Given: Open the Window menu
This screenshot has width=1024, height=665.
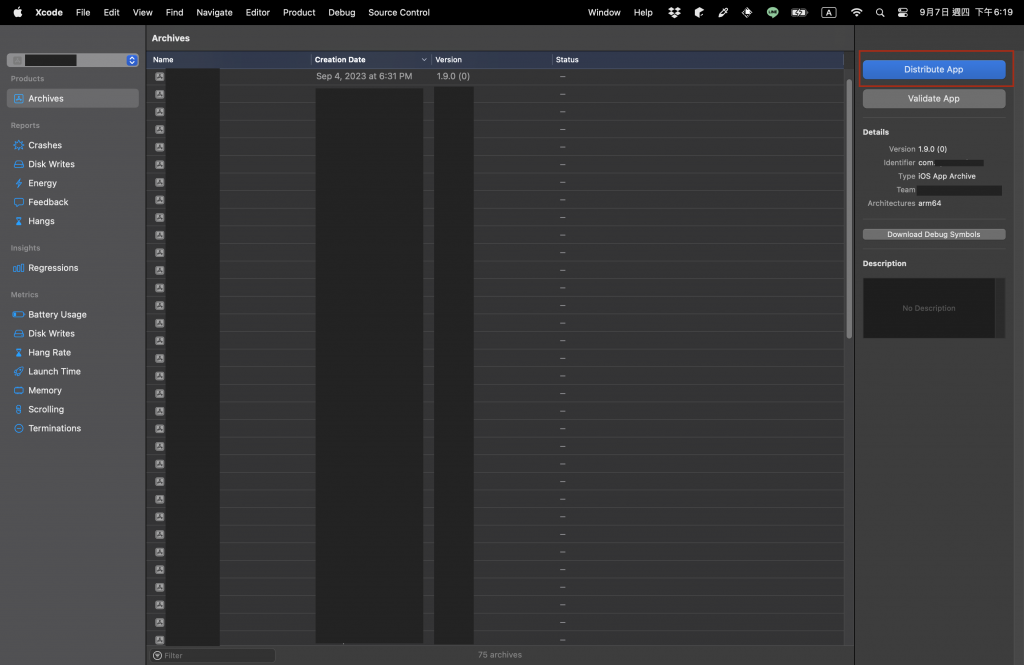Looking at the screenshot, I should (x=604, y=12).
